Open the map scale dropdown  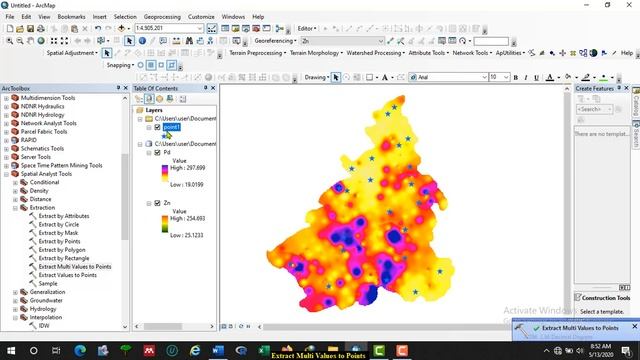pos(200,29)
